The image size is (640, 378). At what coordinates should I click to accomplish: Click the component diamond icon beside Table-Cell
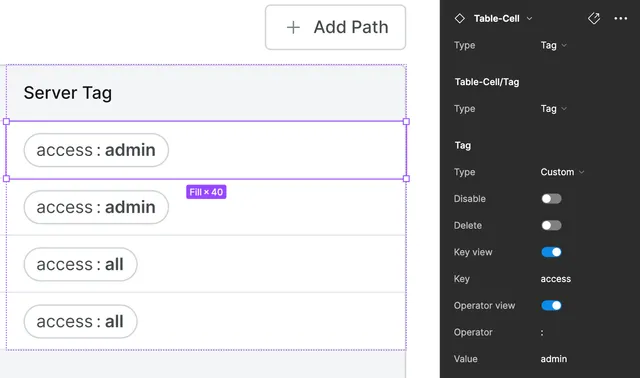pos(460,18)
